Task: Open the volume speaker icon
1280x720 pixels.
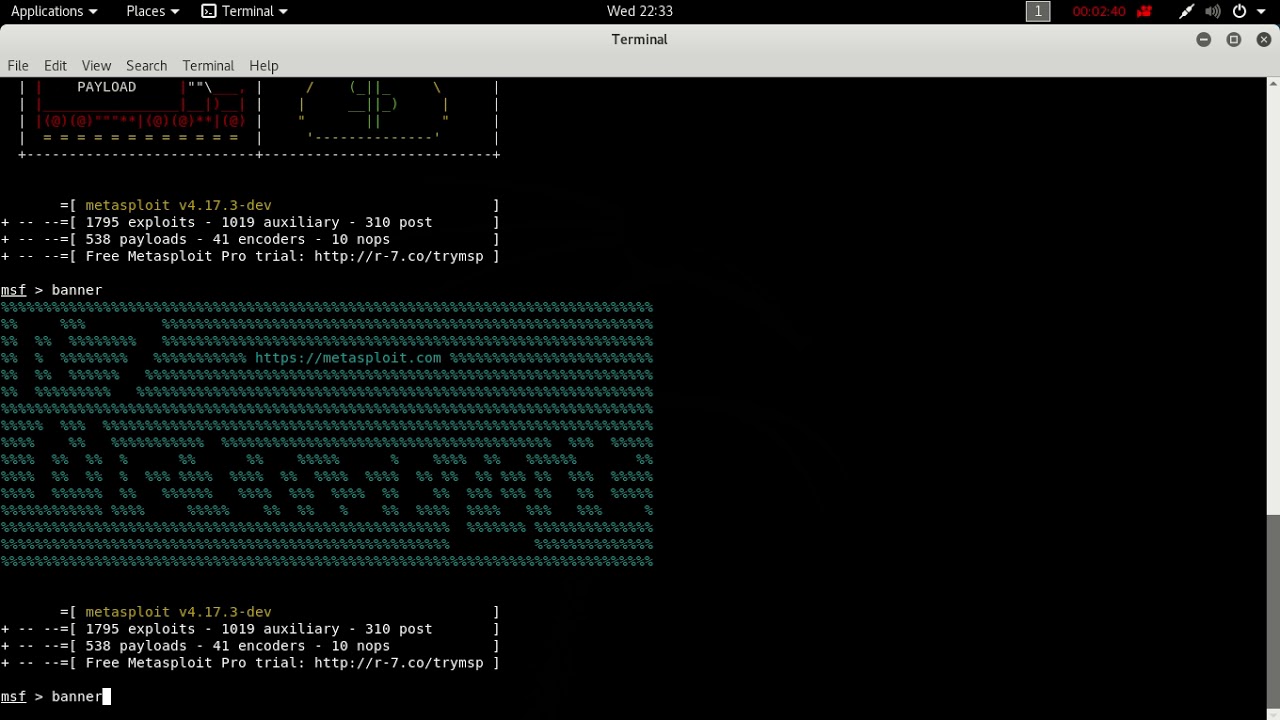Action: click(x=1212, y=11)
